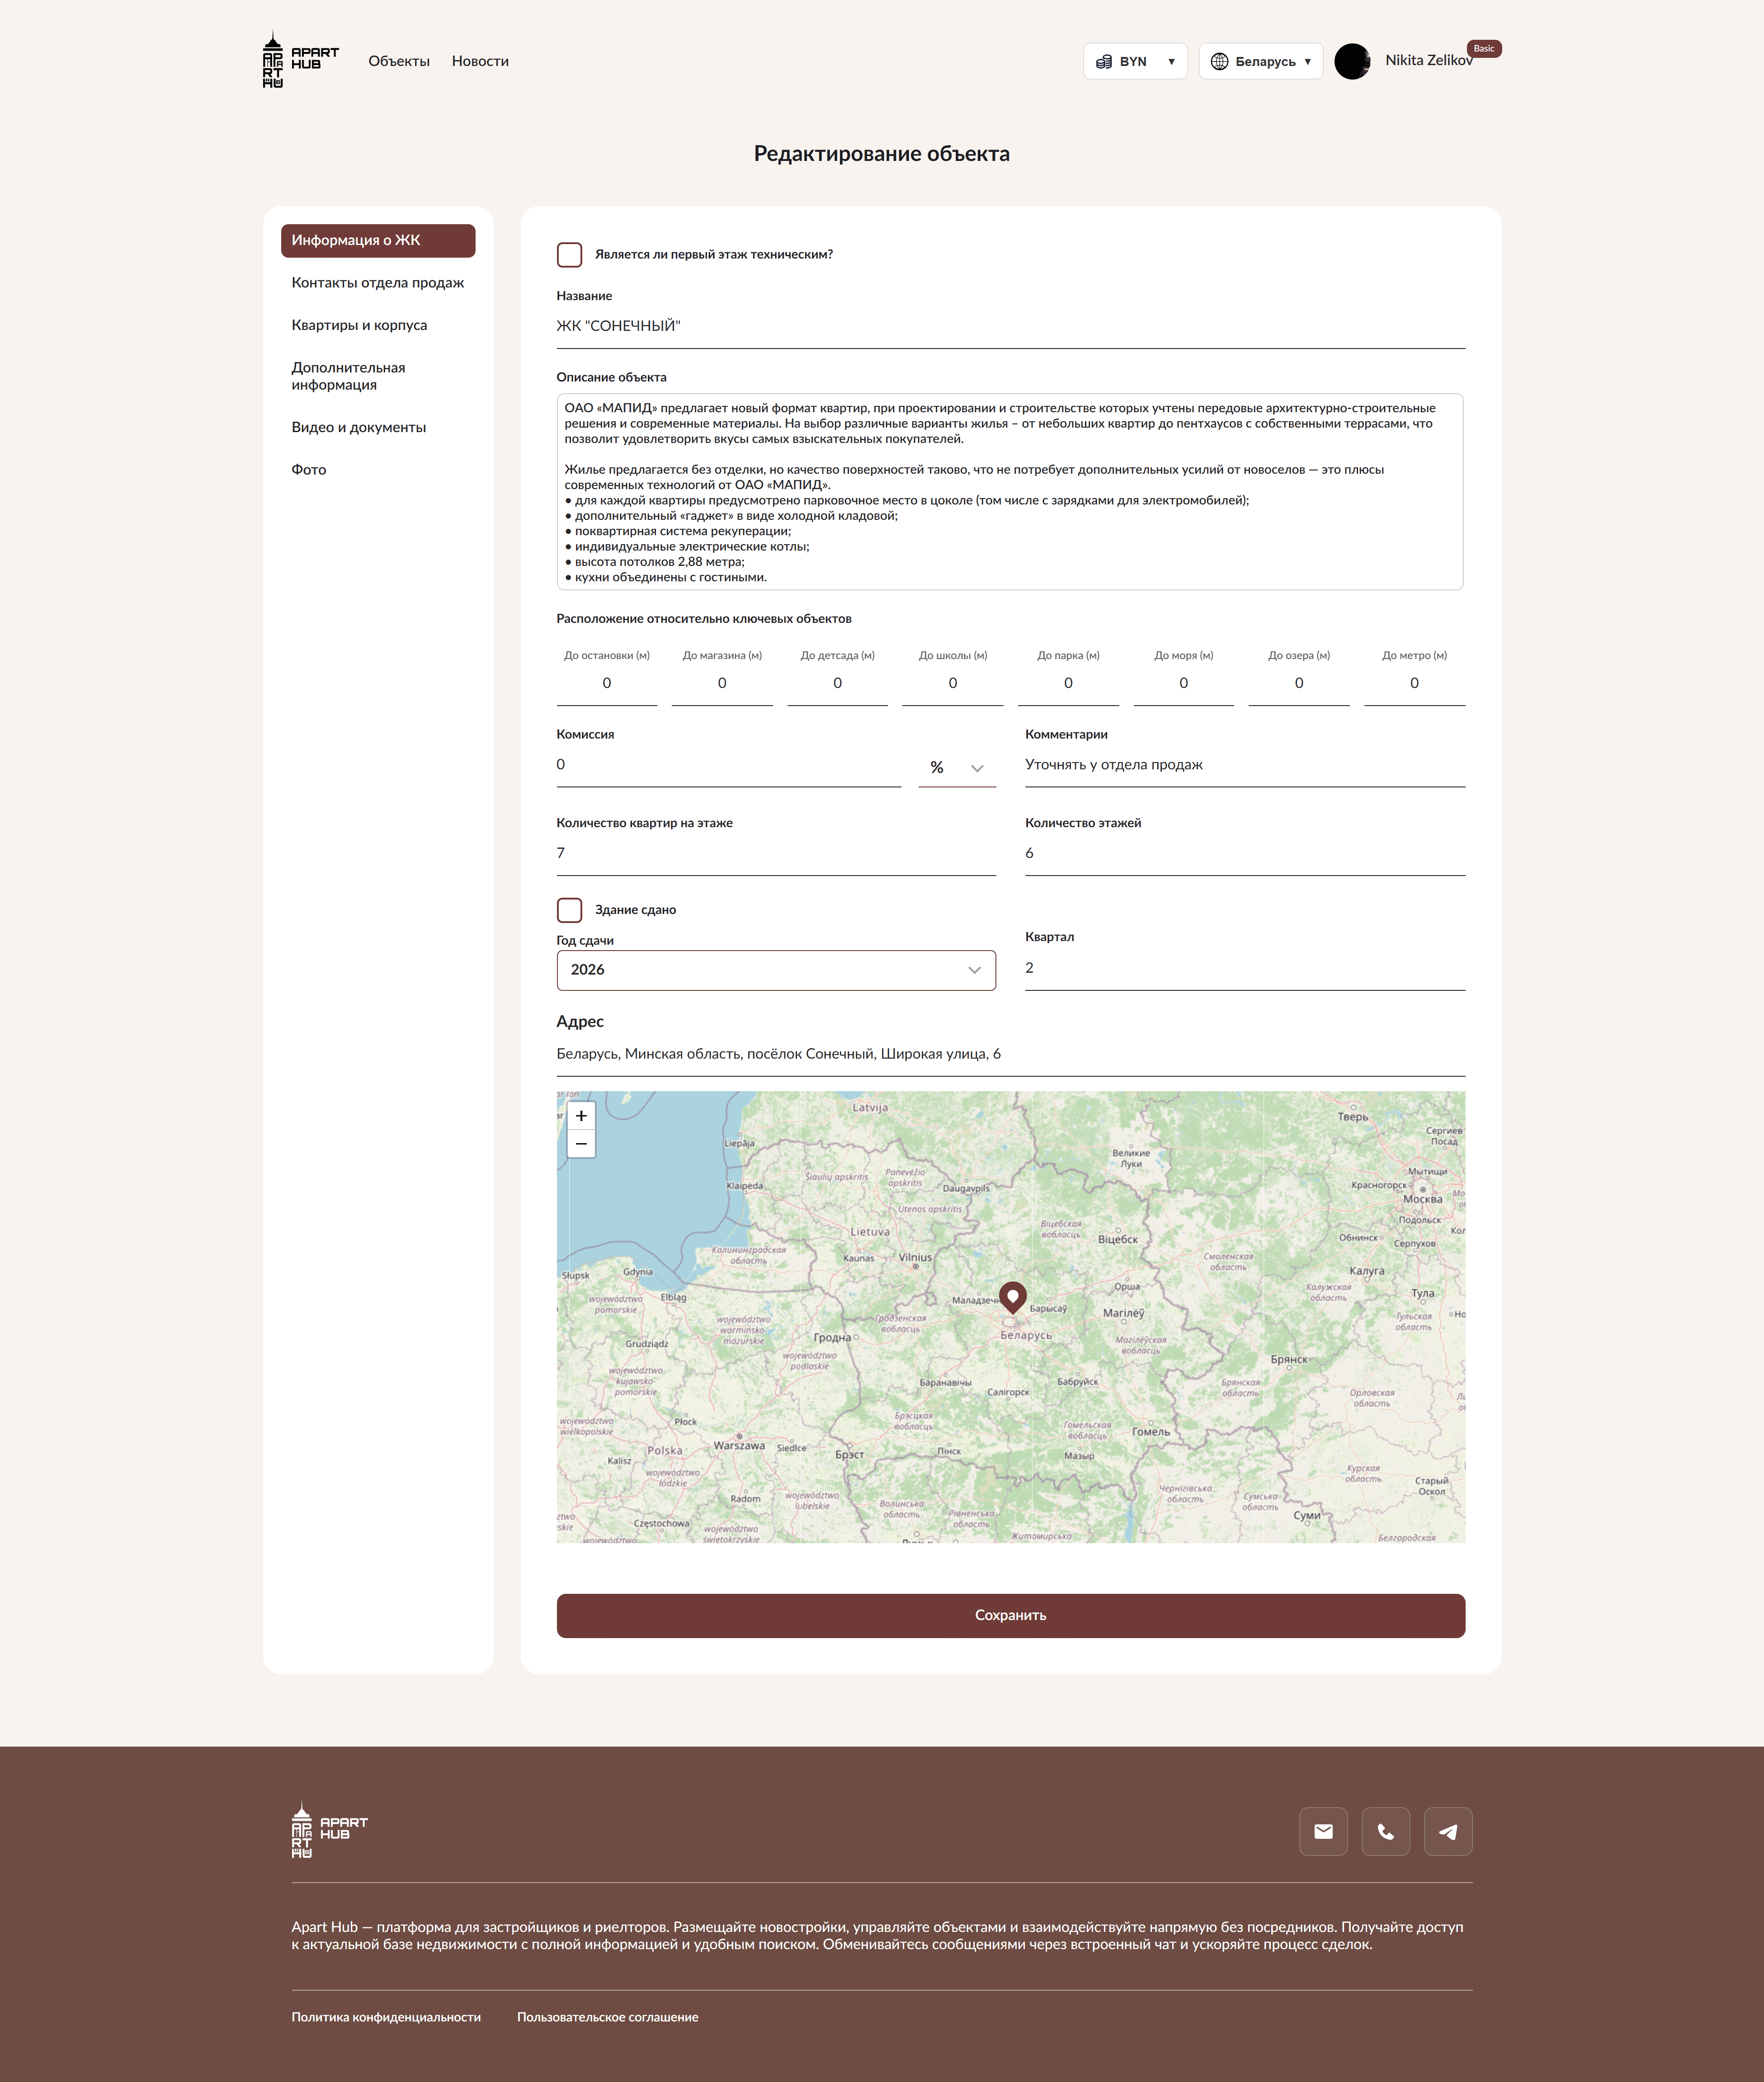Click the 'Название' input field
Image resolution: width=1764 pixels, height=2082 pixels.
pyautogui.click(x=1009, y=326)
